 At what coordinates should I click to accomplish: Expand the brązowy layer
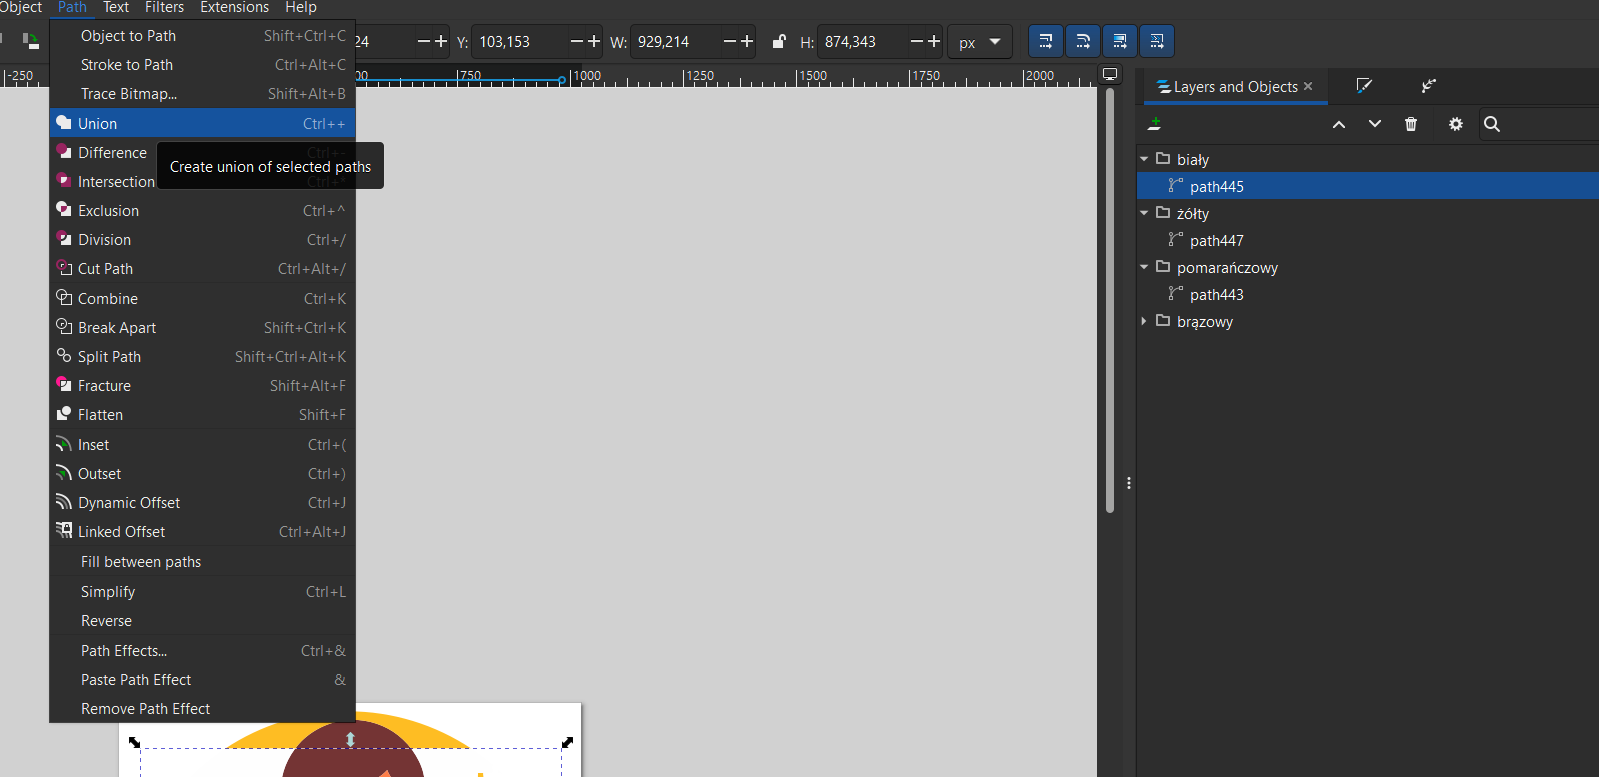pyautogui.click(x=1144, y=321)
